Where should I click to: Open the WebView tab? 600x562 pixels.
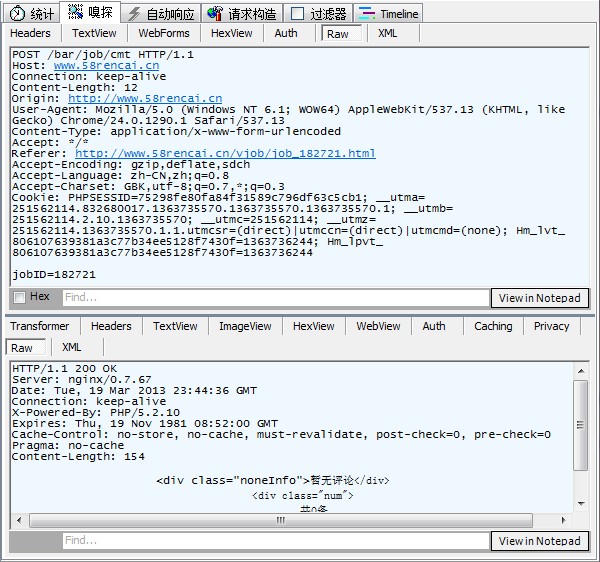tap(378, 326)
